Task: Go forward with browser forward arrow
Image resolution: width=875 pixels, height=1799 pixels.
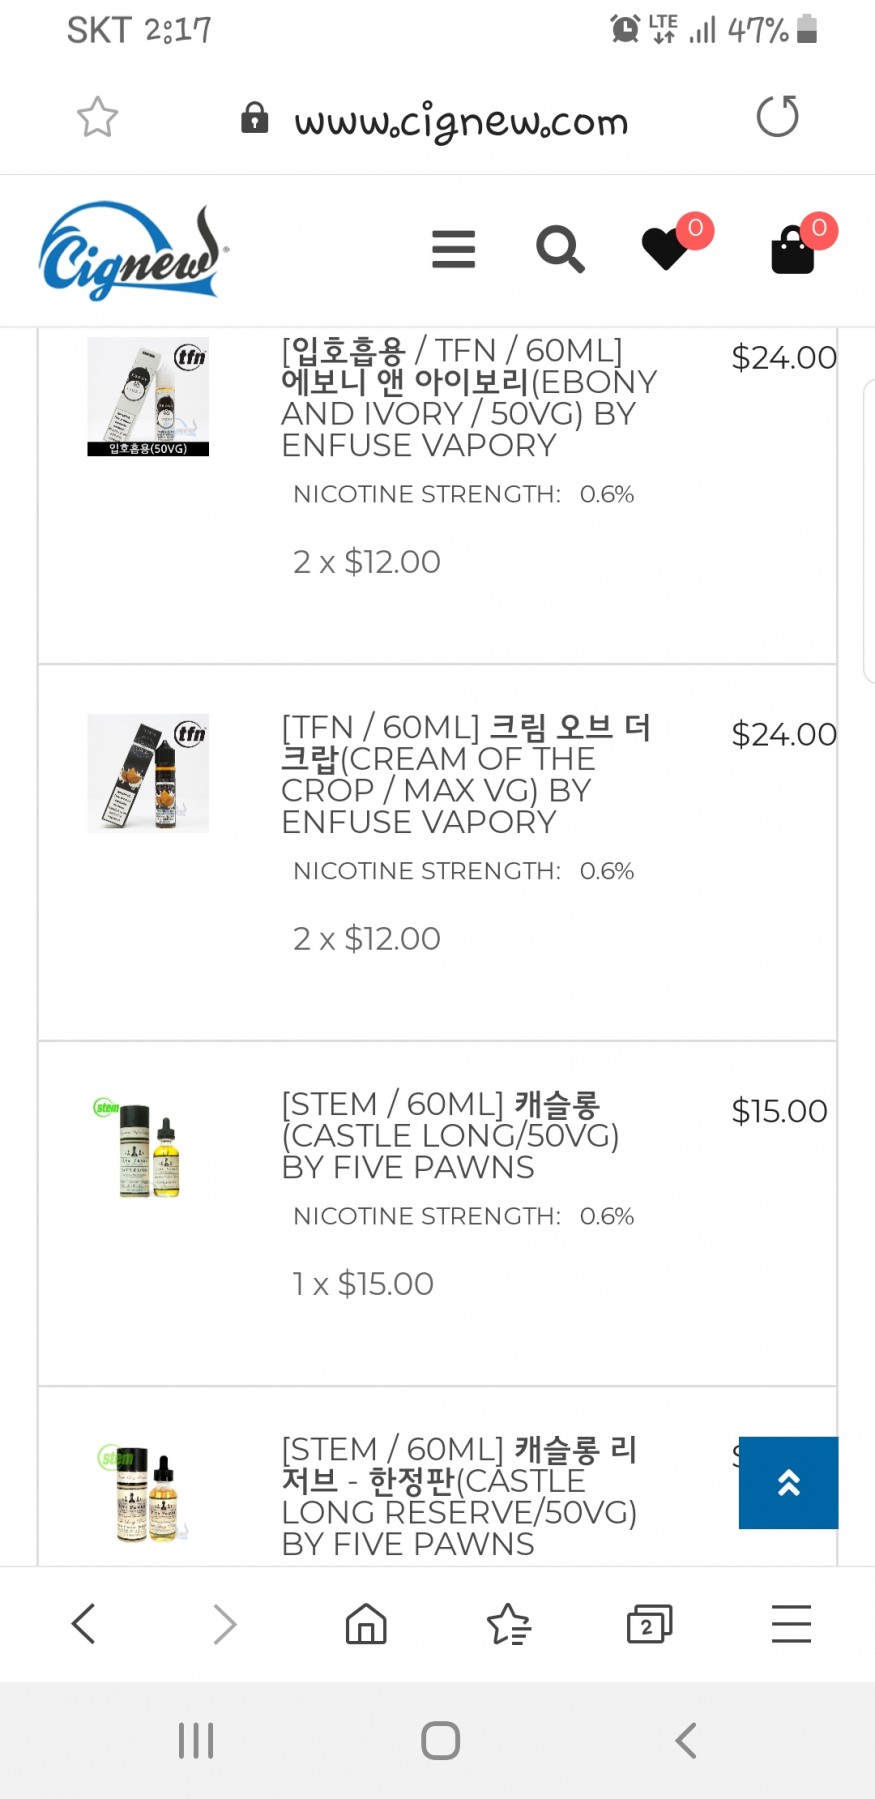Action: point(225,1624)
